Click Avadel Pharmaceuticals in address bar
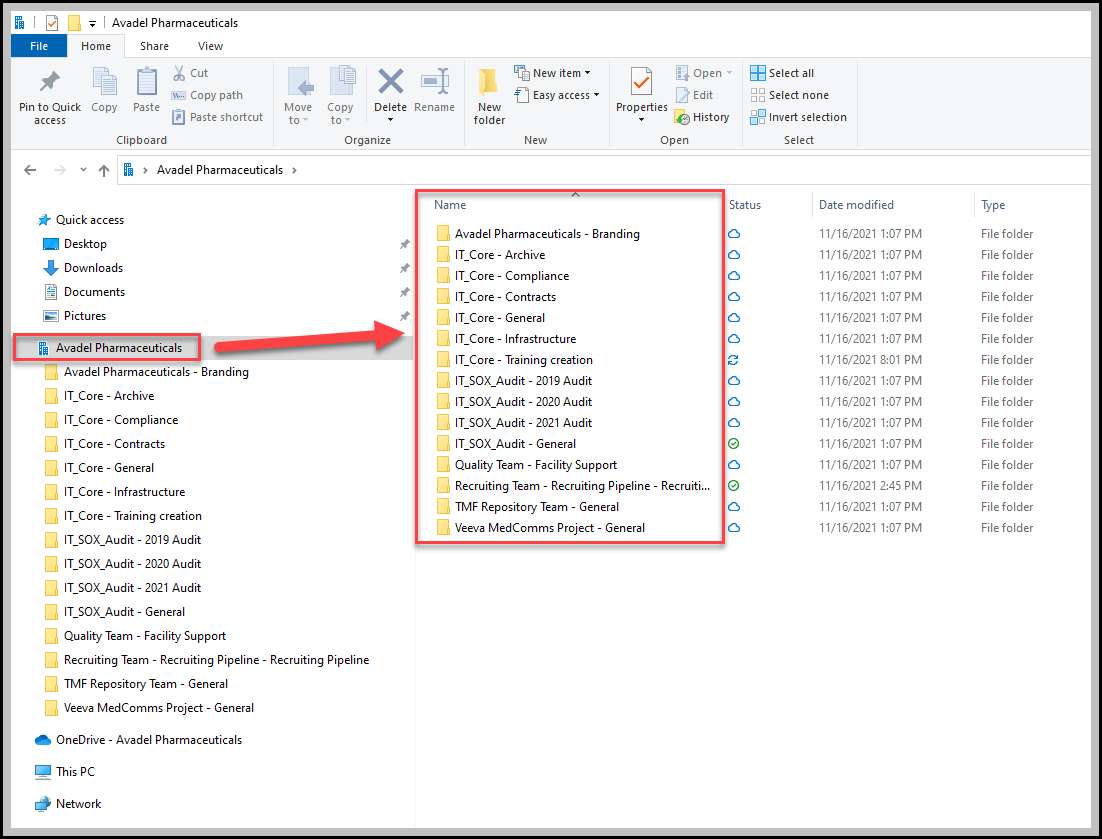The image size is (1102, 839). [219, 170]
